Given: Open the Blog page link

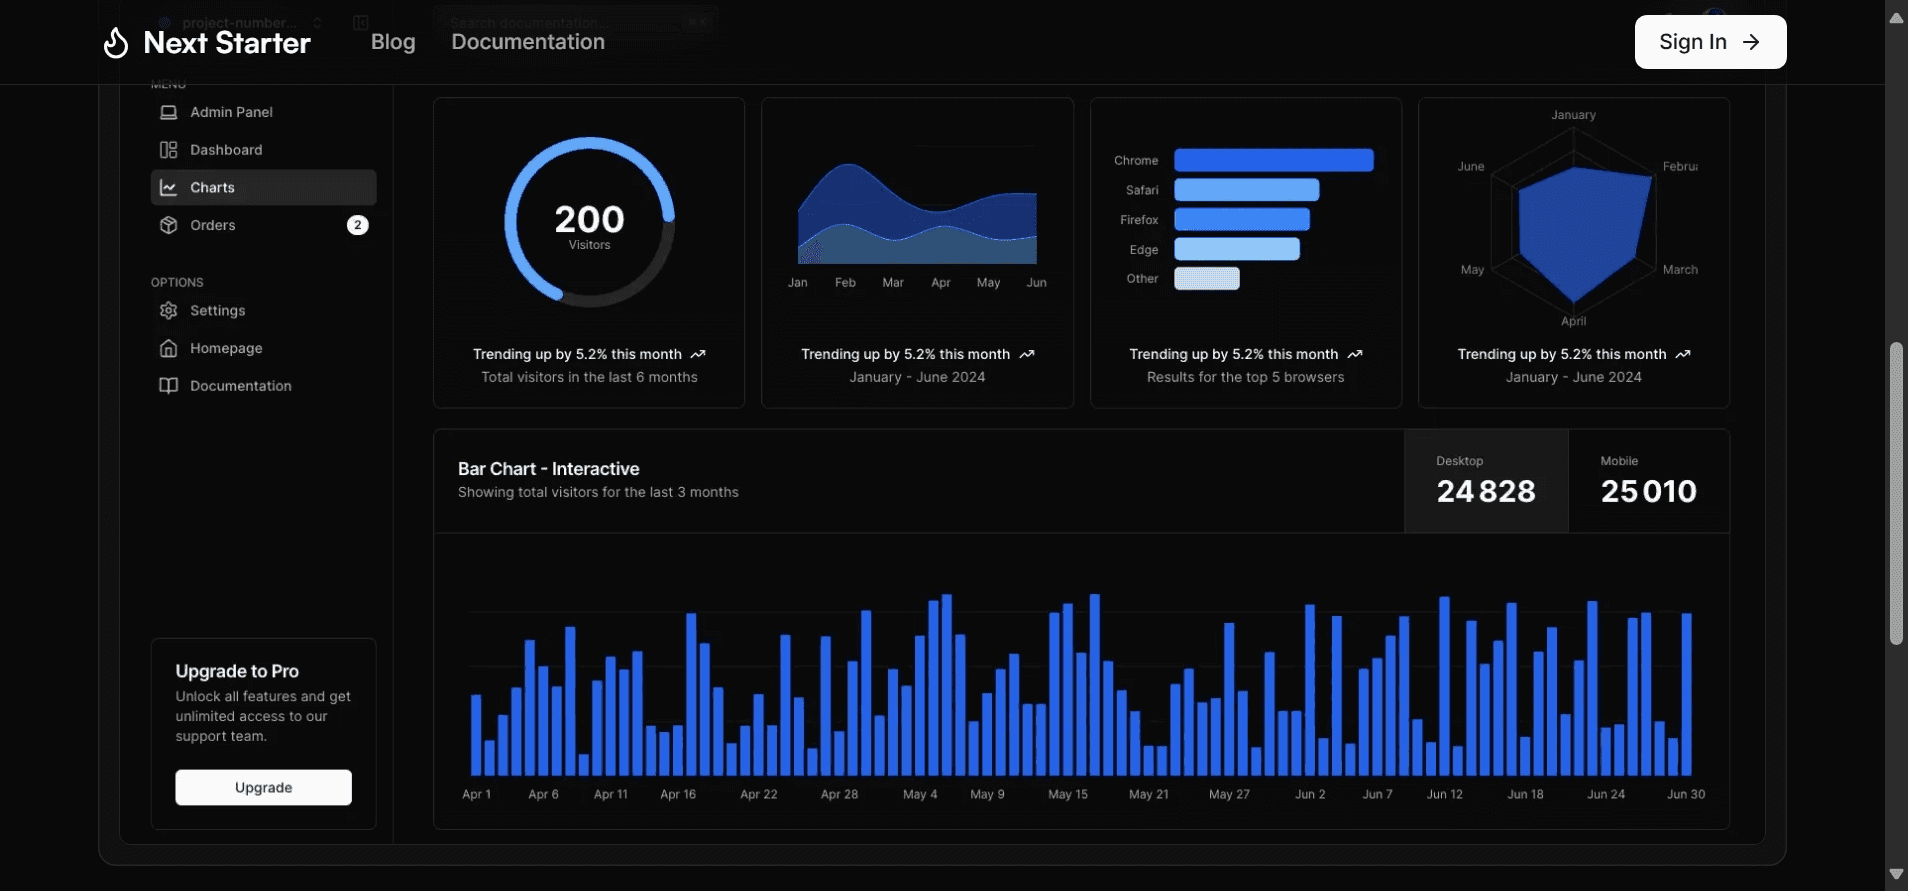Looking at the screenshot, I should click(393, 42).
